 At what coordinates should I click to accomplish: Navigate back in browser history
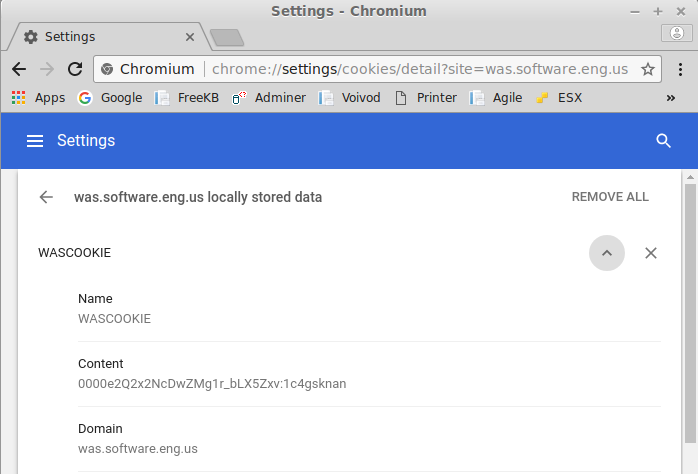(19, 69)
